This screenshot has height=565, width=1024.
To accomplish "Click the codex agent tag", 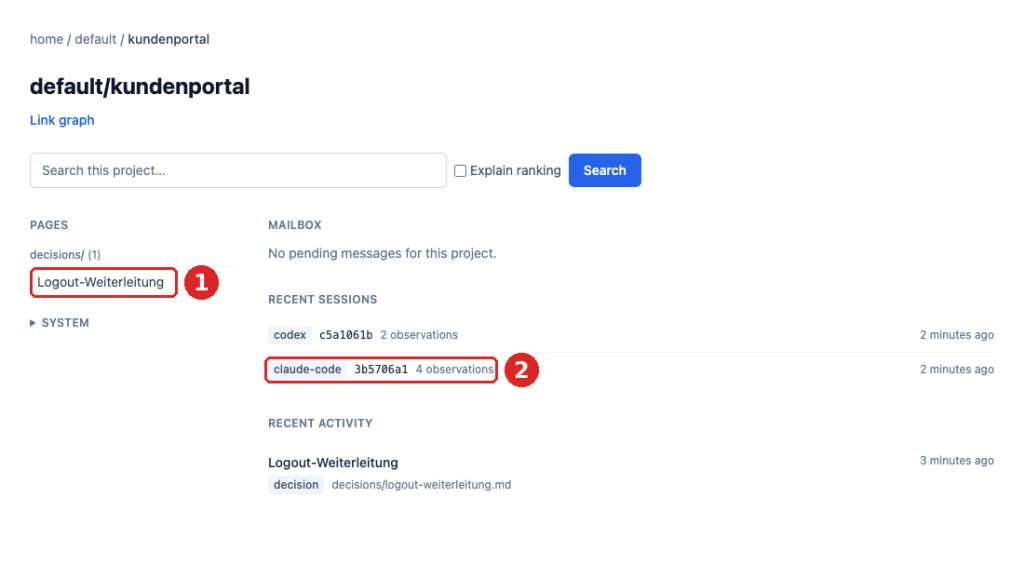I will [290, 335].
